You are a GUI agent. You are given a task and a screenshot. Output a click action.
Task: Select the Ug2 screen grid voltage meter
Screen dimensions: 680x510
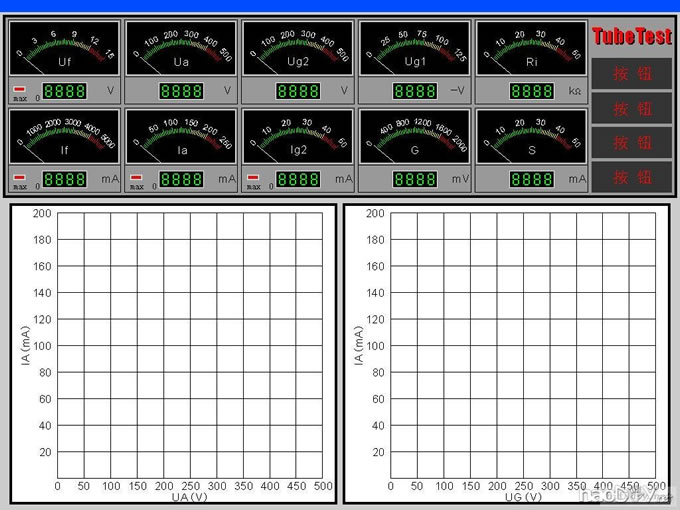[297, 48]
